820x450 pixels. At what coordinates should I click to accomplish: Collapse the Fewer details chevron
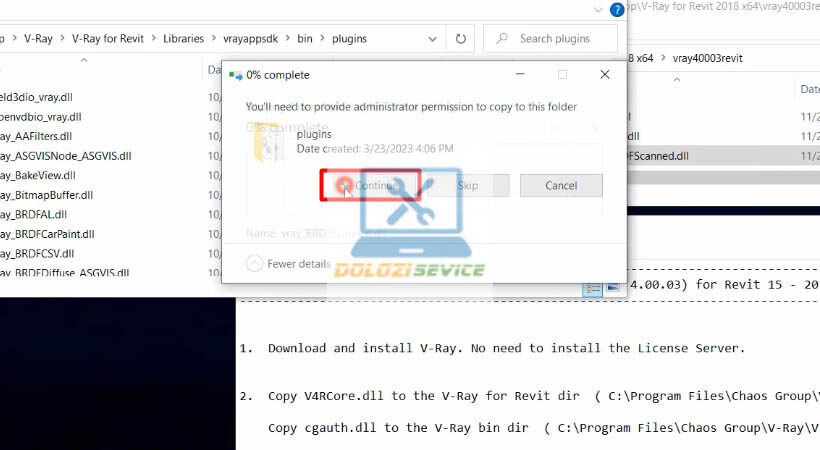point(254,264)
